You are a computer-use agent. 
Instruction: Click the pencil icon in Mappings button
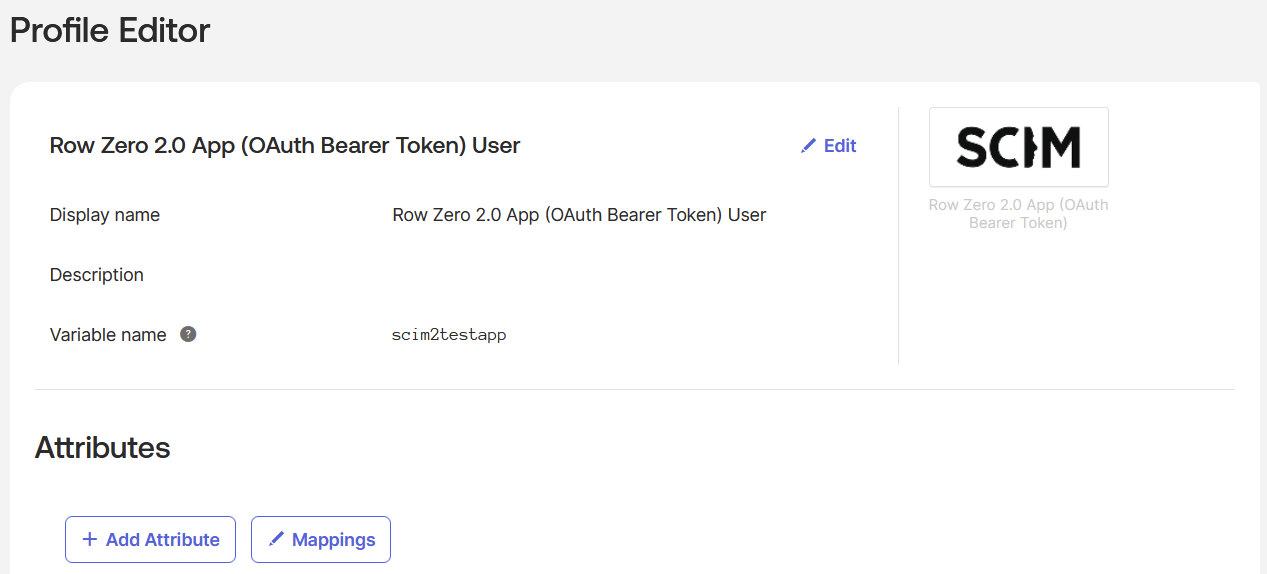(x=276, y=539)
